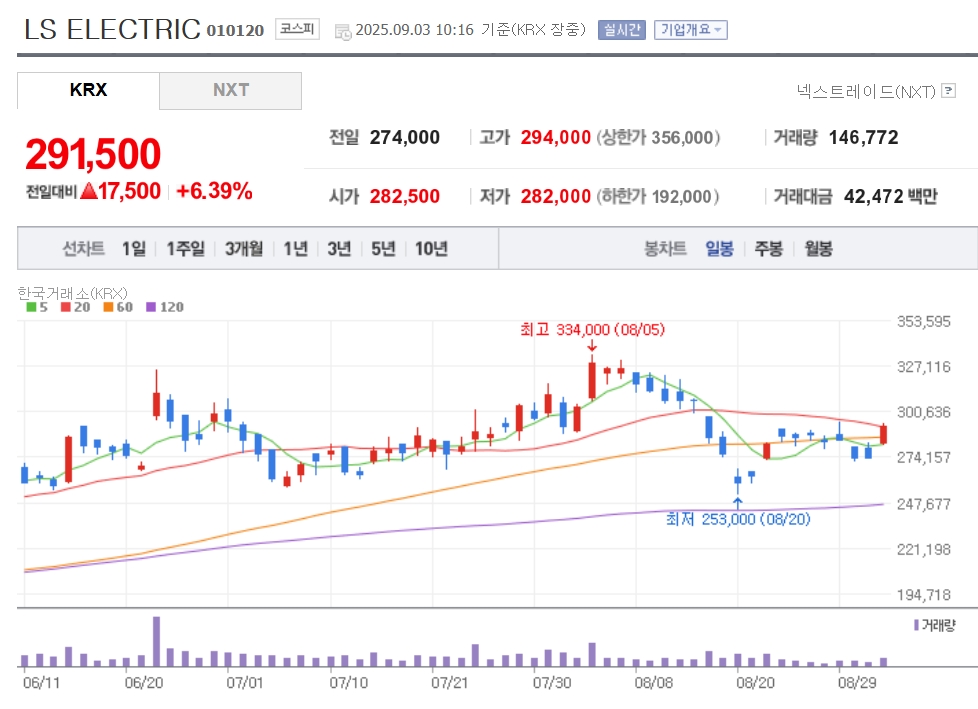Click the stock code 010120
This screenshot has width=978, height=709.
click(235, 31)
